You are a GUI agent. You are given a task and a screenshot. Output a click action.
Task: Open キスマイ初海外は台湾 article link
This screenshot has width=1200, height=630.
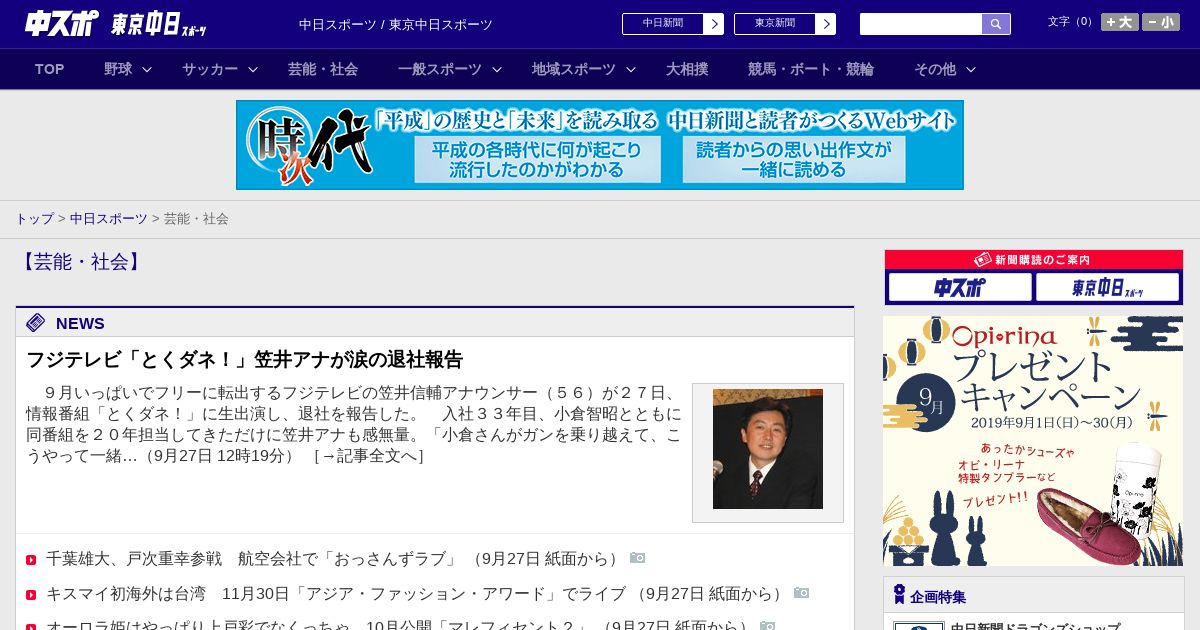[417, 594]
